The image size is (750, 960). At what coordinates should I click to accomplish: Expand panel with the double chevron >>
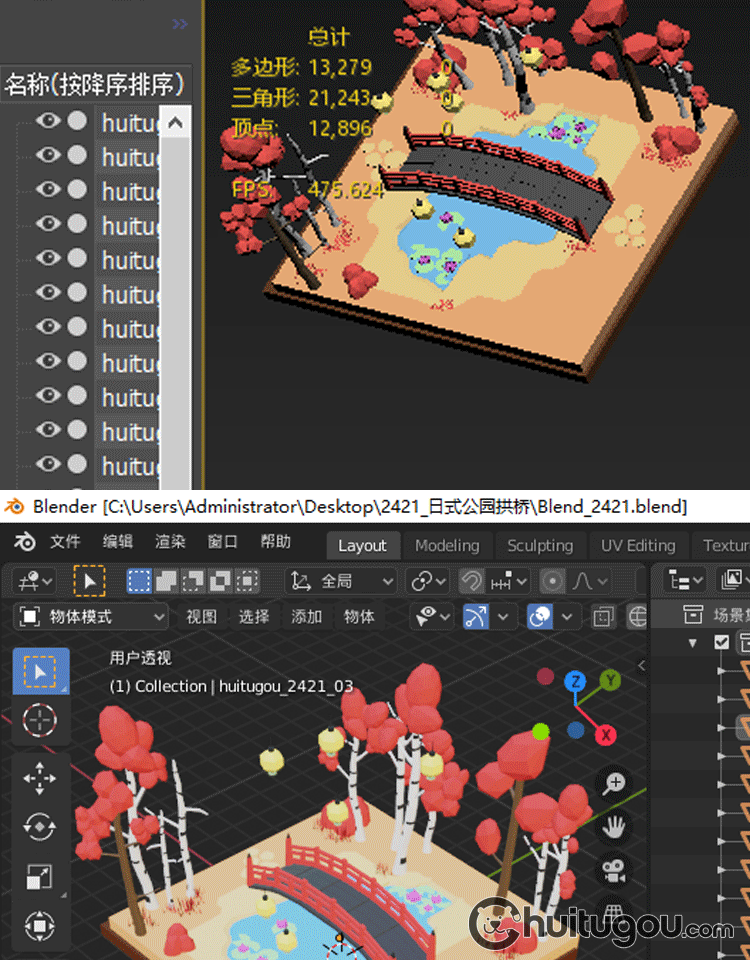pos(180,24)
